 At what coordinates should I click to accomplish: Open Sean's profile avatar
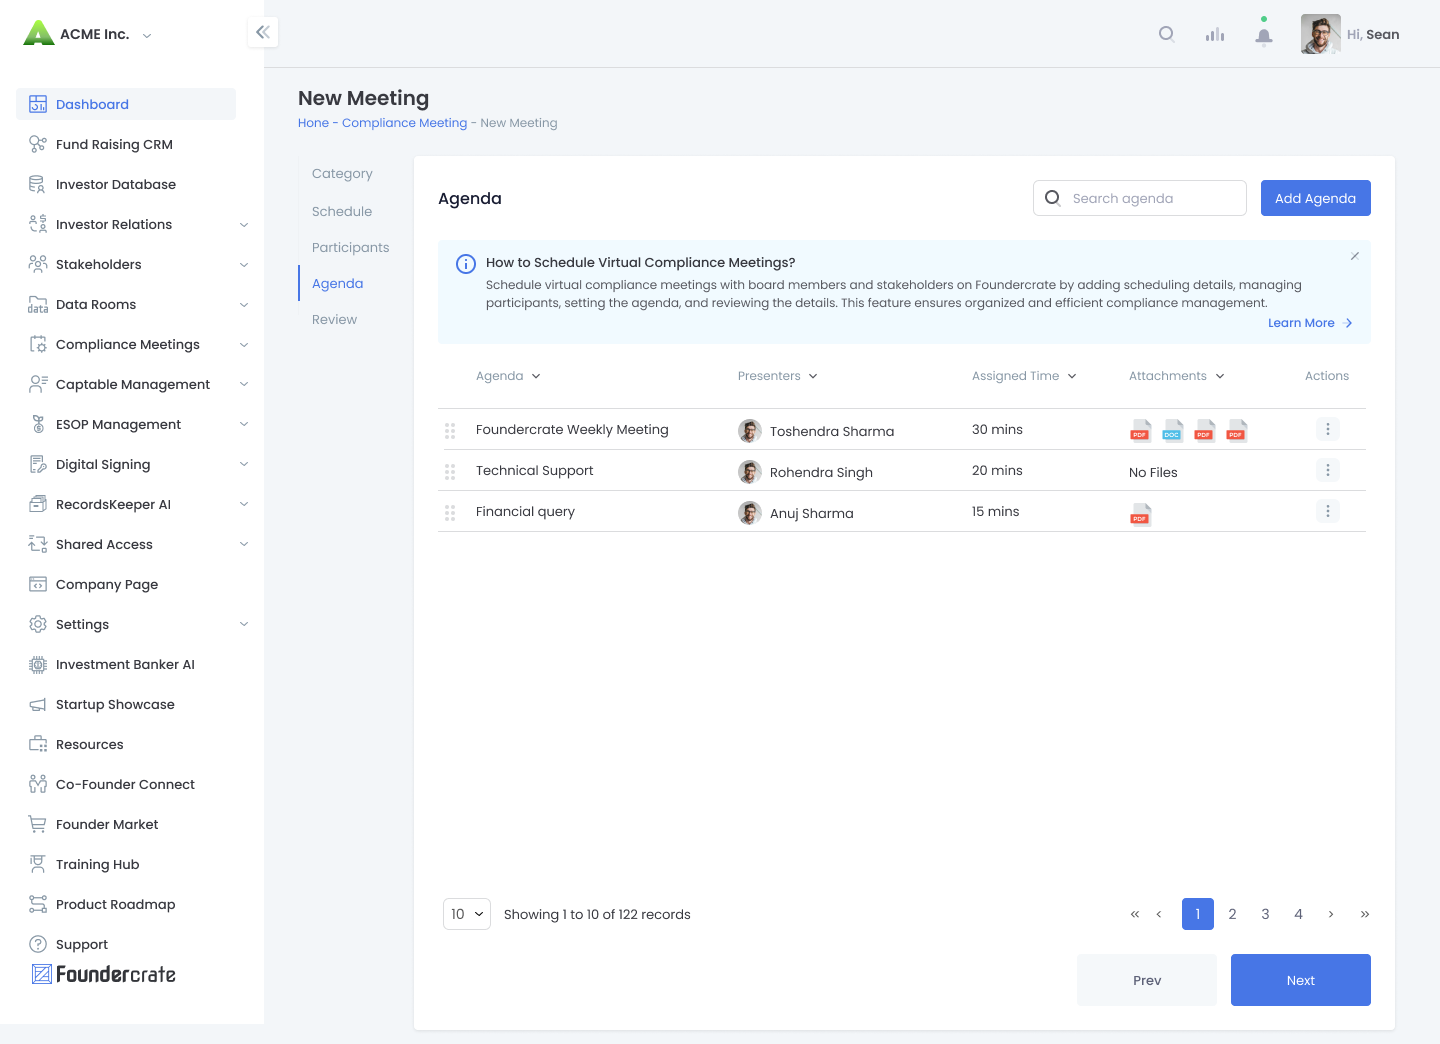(1321, 34)
